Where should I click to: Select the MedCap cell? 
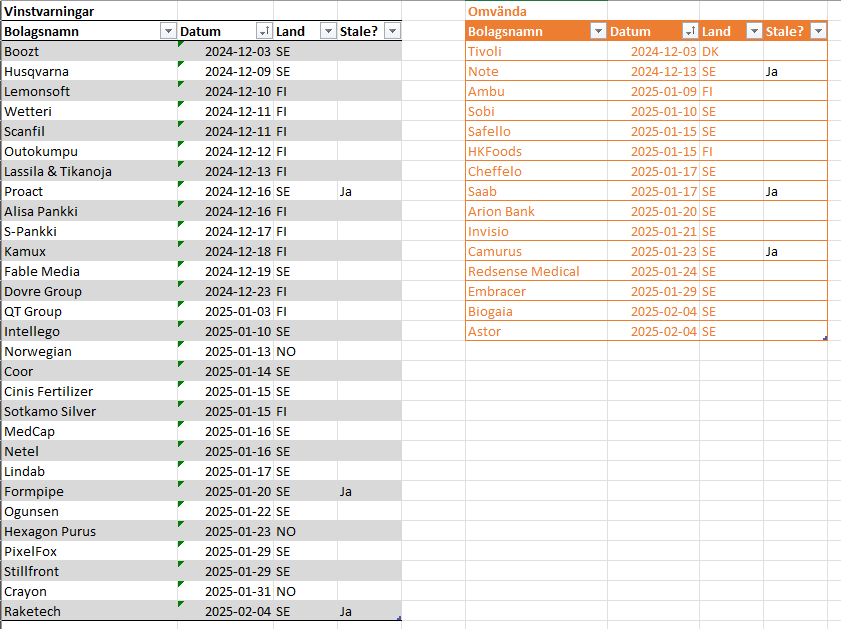pos(90,432)
